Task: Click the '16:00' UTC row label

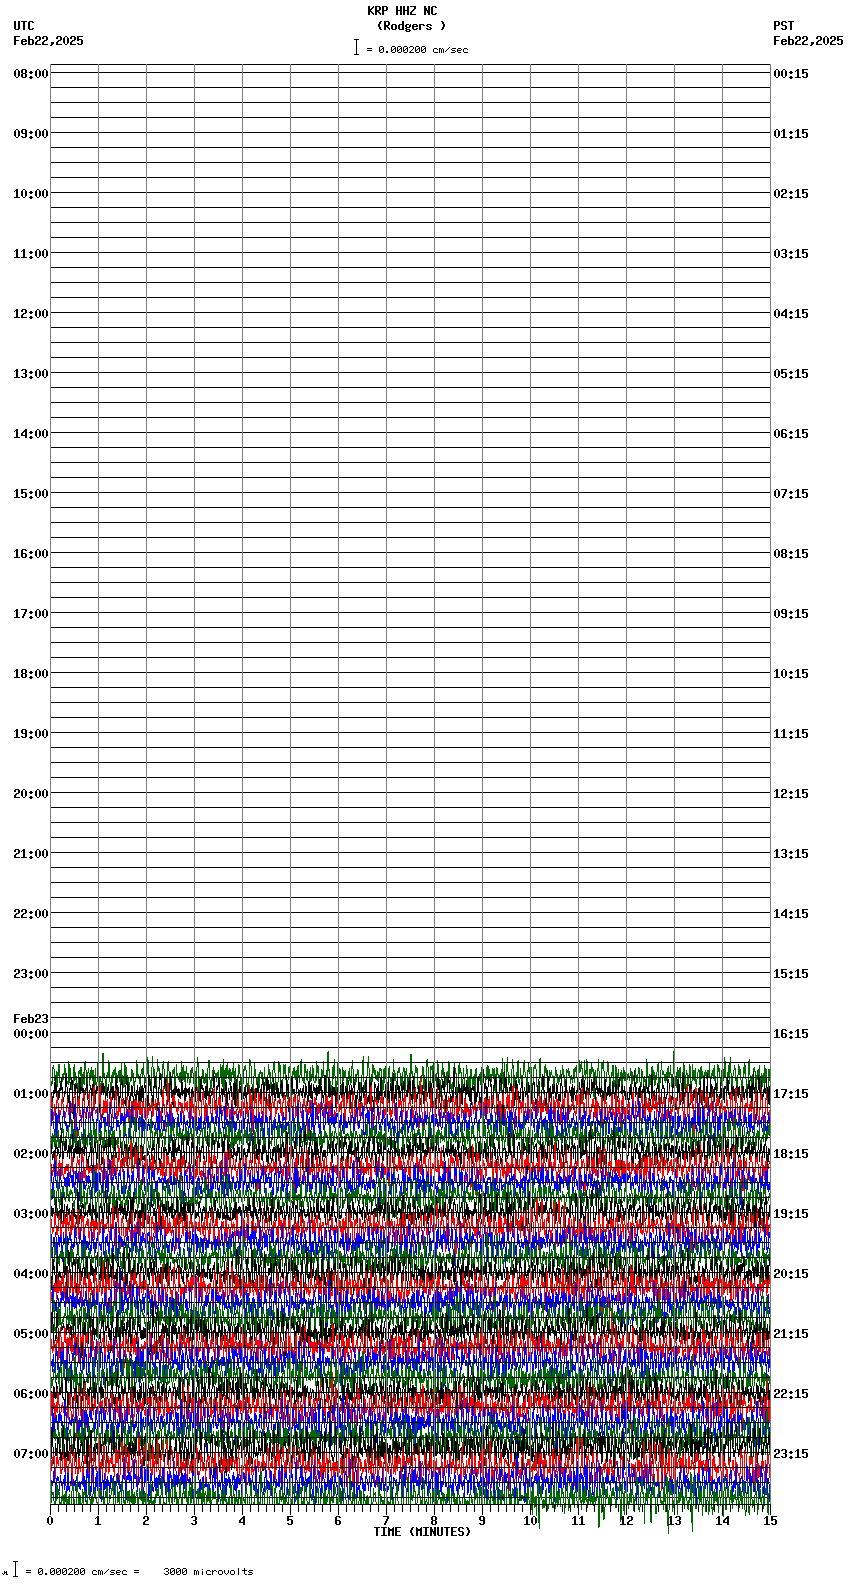Action: click(x=31, y=554)
